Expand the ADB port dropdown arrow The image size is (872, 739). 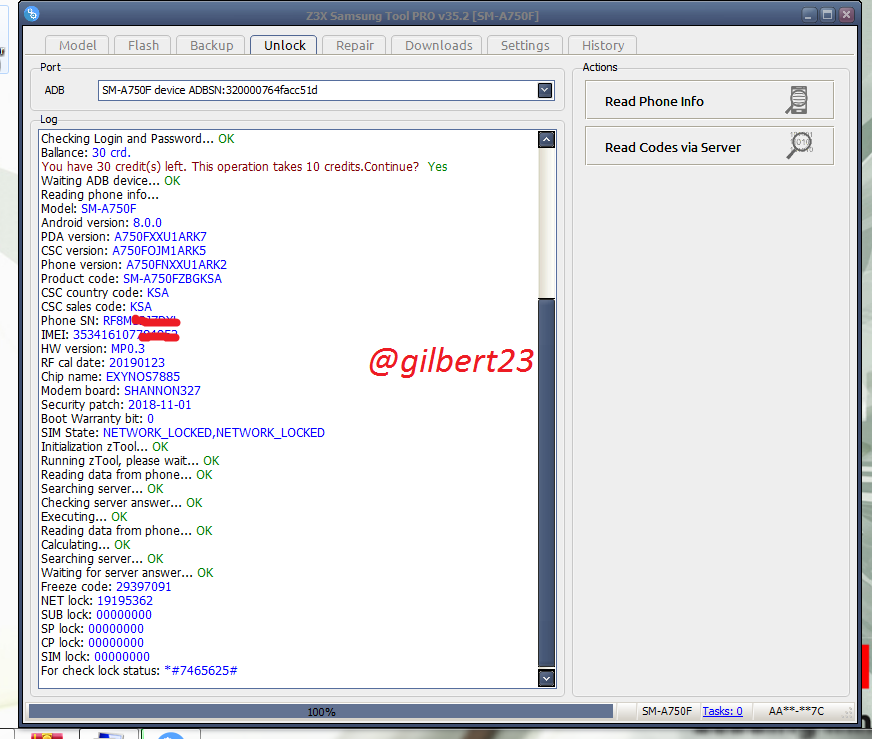(545, 90)
